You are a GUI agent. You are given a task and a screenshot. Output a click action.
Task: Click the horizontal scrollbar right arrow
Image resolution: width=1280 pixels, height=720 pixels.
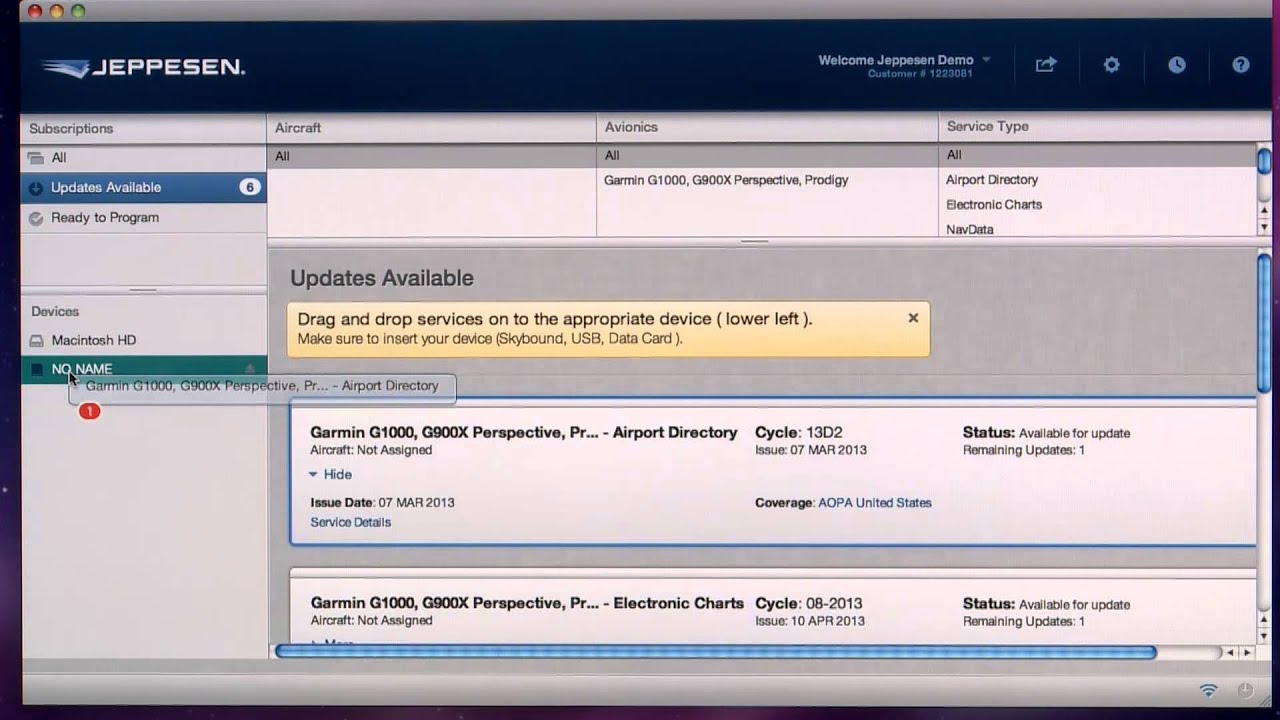click(x=1246, y=653)
